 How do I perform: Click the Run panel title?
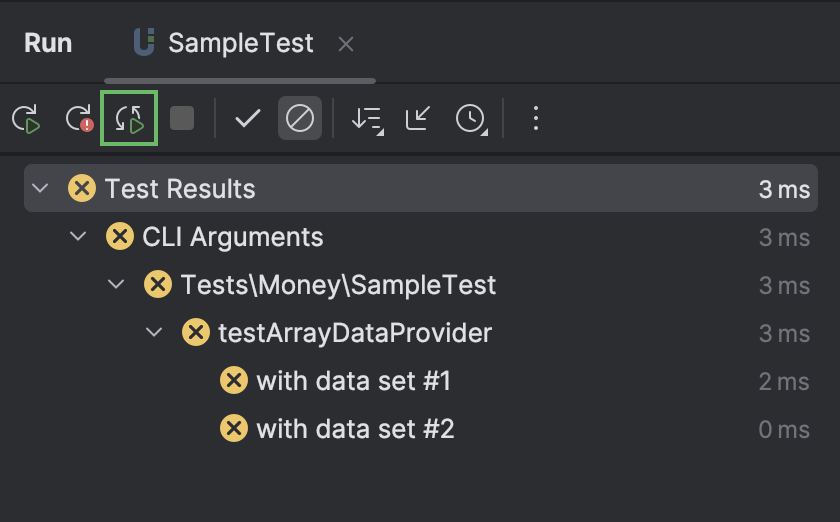(48, 43)
